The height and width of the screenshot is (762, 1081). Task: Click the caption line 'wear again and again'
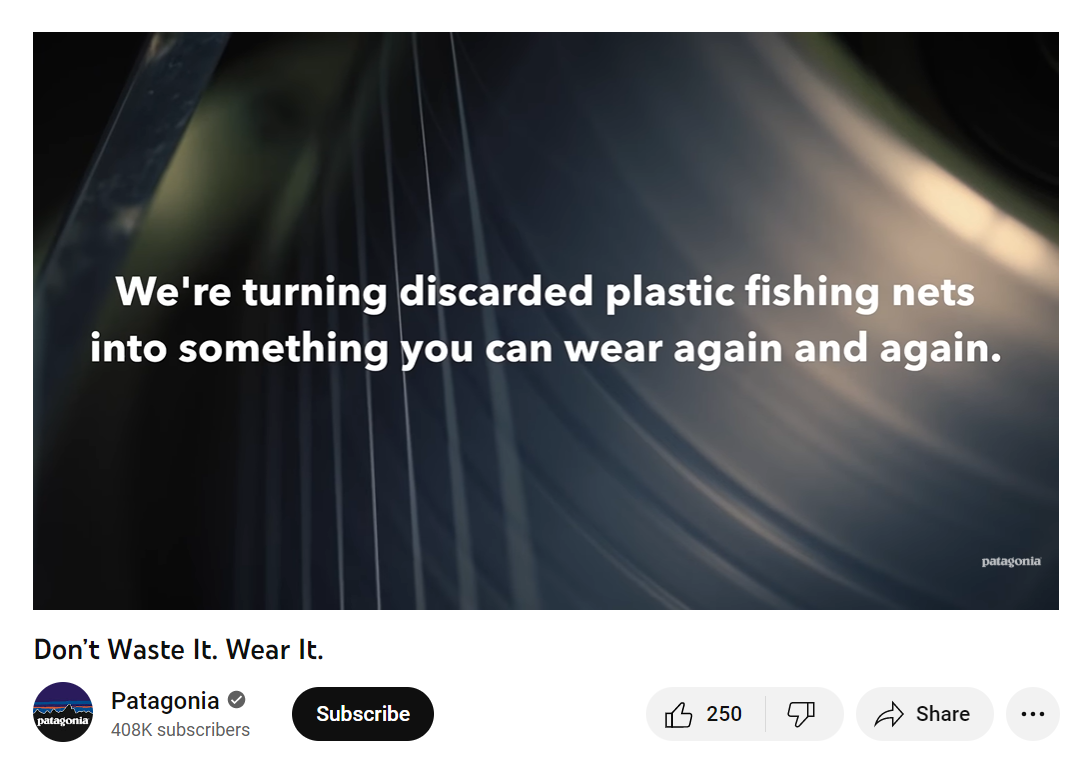click(x=545, y=348)
